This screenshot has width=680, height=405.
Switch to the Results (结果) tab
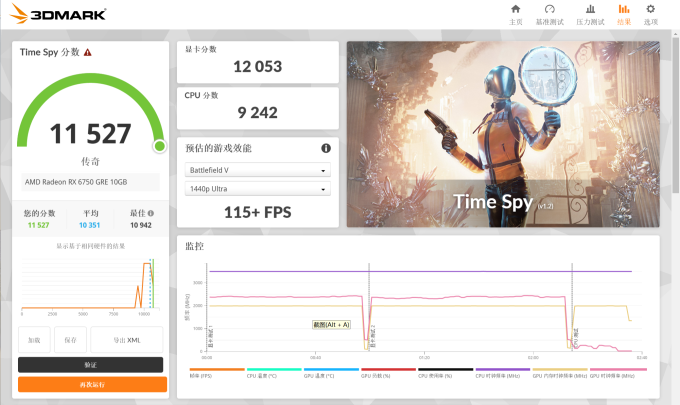point(624,14)
